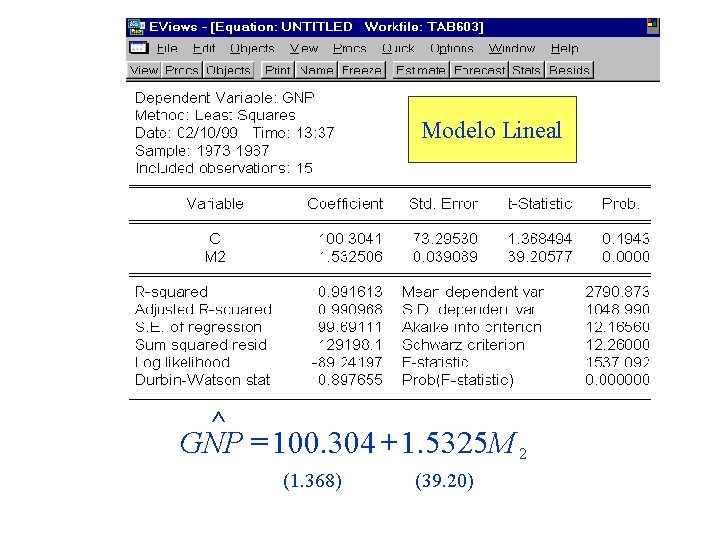
Task: Click the Print toolbar button
Action: point(277,70)
